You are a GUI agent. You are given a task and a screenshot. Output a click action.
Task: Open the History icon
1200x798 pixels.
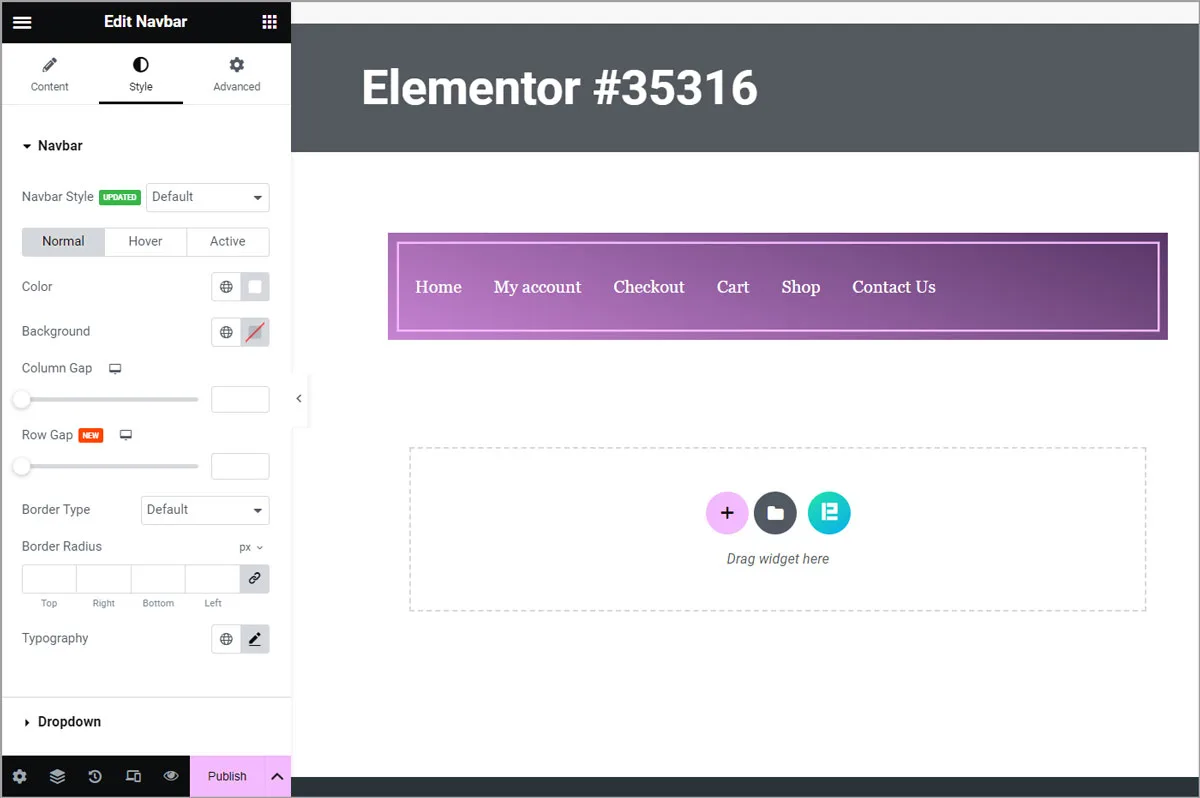[x=95, y=776]
